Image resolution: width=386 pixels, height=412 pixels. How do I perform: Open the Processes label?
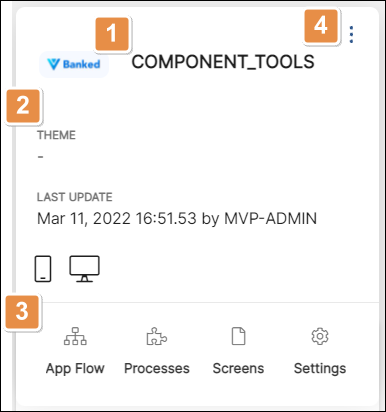157,368
